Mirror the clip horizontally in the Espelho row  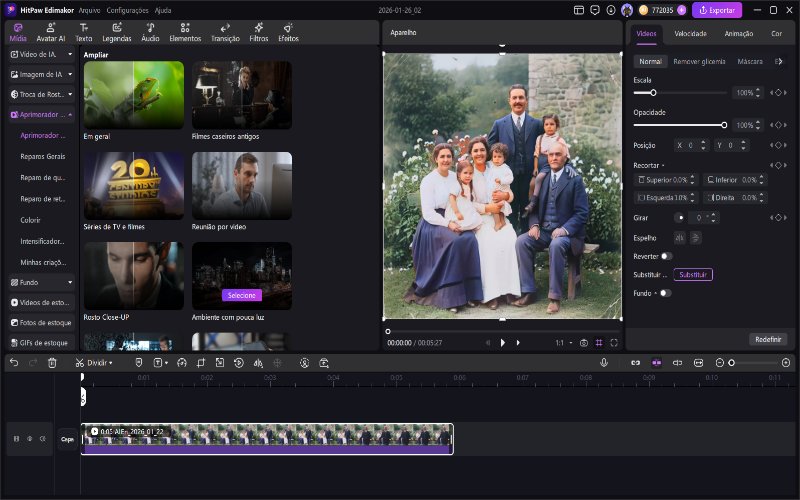pos(680,238)
